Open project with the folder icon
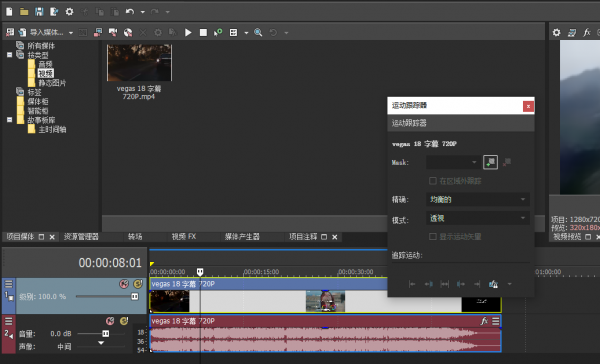Image resolution: width=600 pixels, height=364 pixels. pyautogui.click(x=24, y=12)
